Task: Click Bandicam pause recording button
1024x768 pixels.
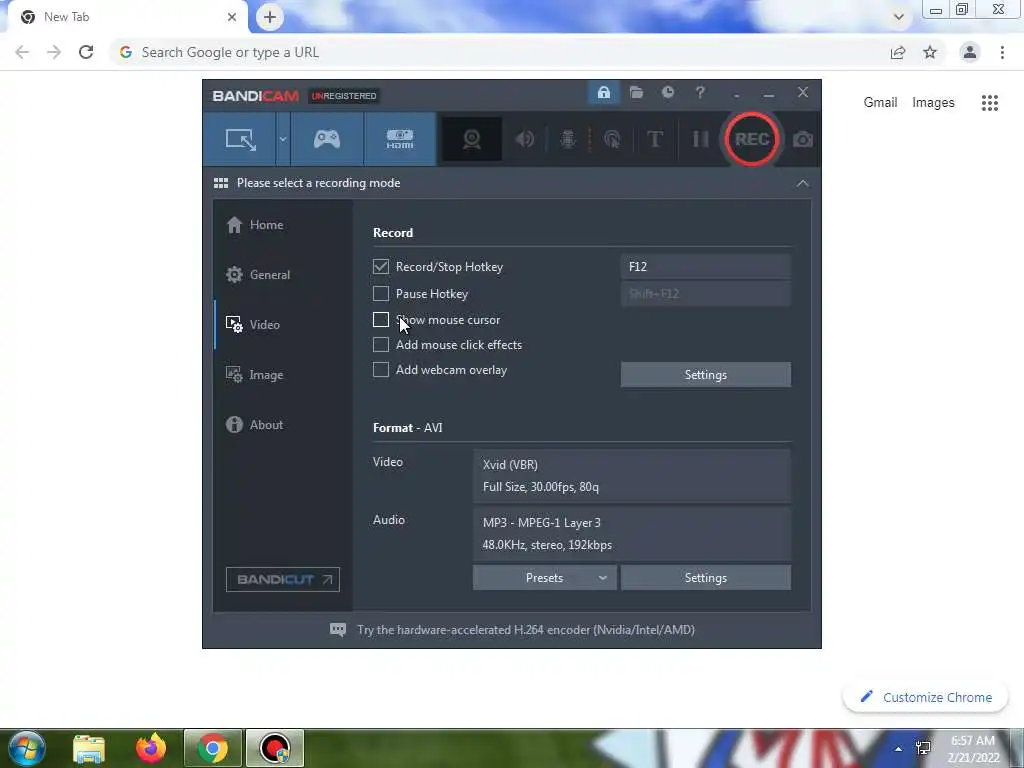Action: point(700,139)
